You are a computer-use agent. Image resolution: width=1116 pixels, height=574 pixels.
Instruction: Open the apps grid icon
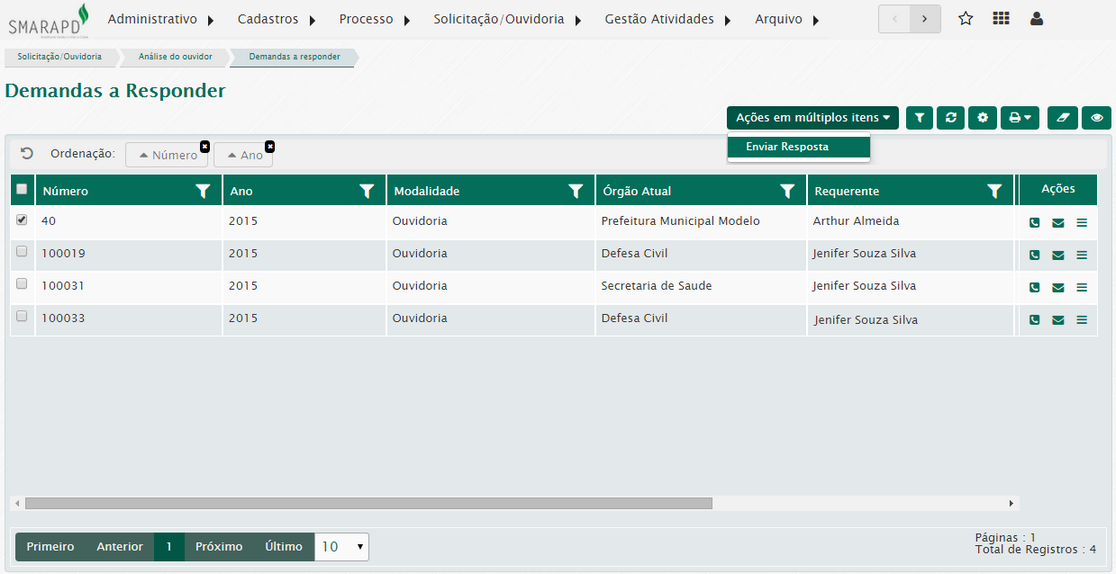[1000, 19]
